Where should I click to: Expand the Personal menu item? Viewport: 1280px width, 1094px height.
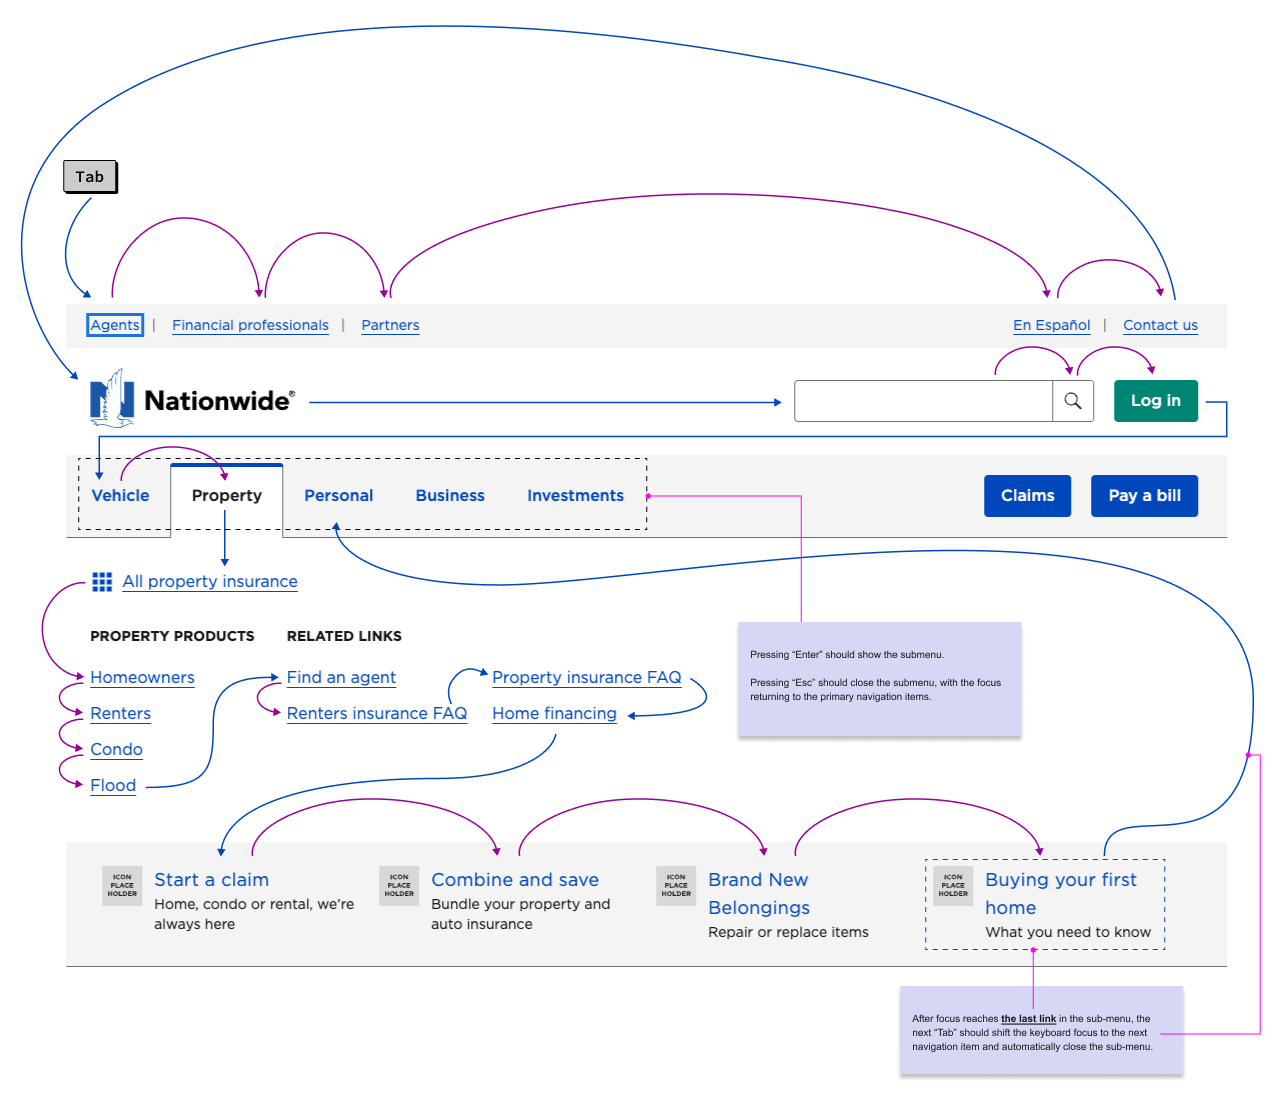[x=338, y=496]
